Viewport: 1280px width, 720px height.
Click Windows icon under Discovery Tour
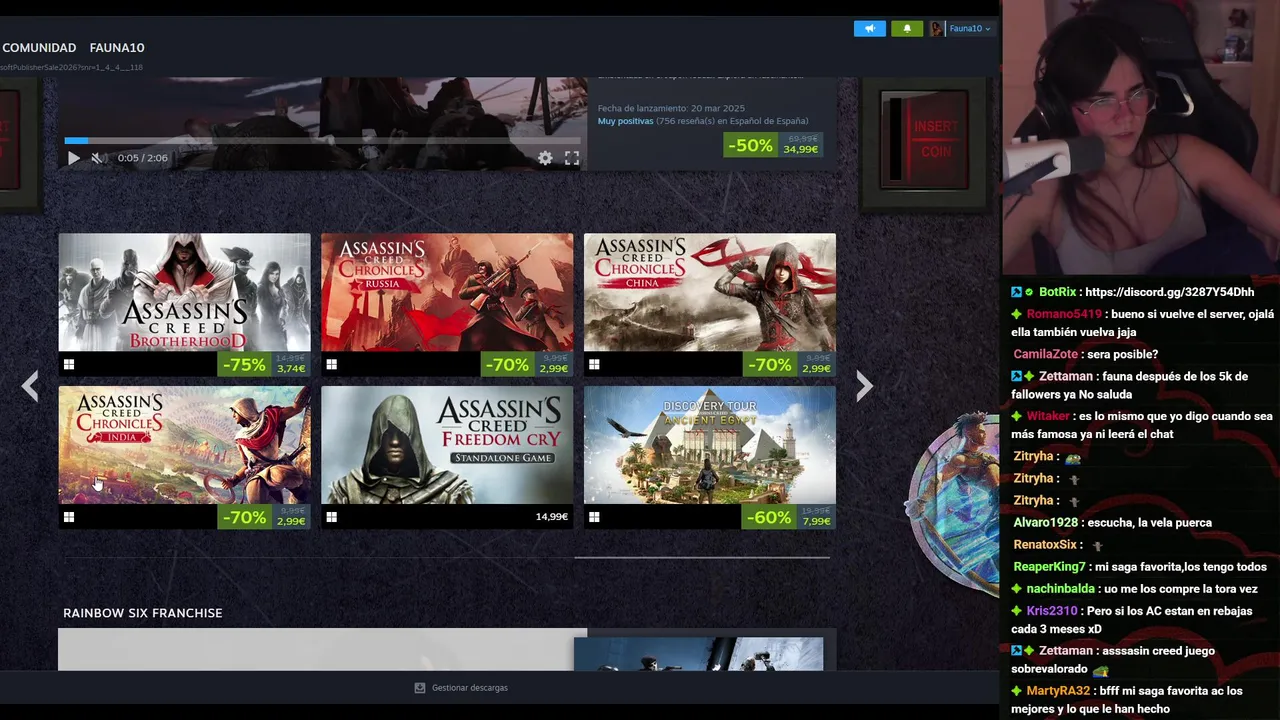[x=594, y=517]
